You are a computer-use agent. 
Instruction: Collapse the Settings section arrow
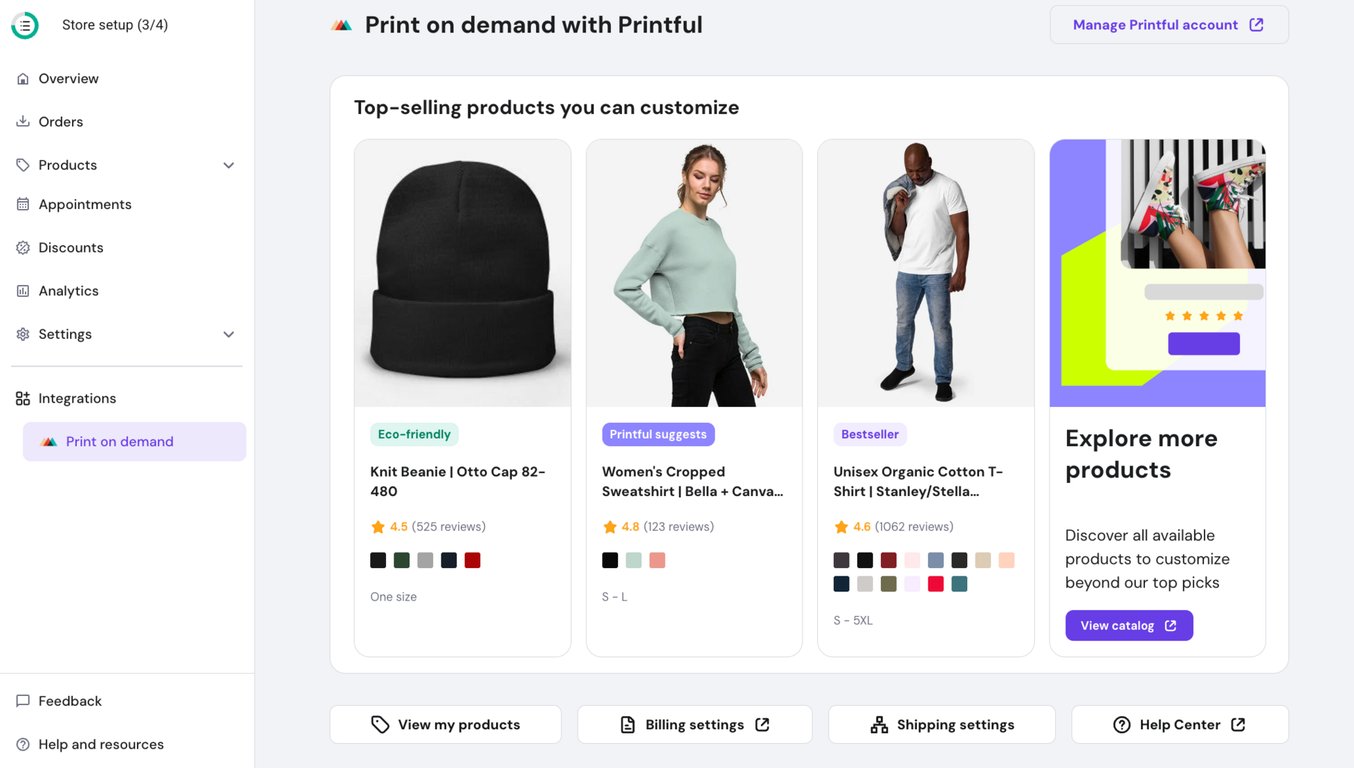[x=229, y=333]
